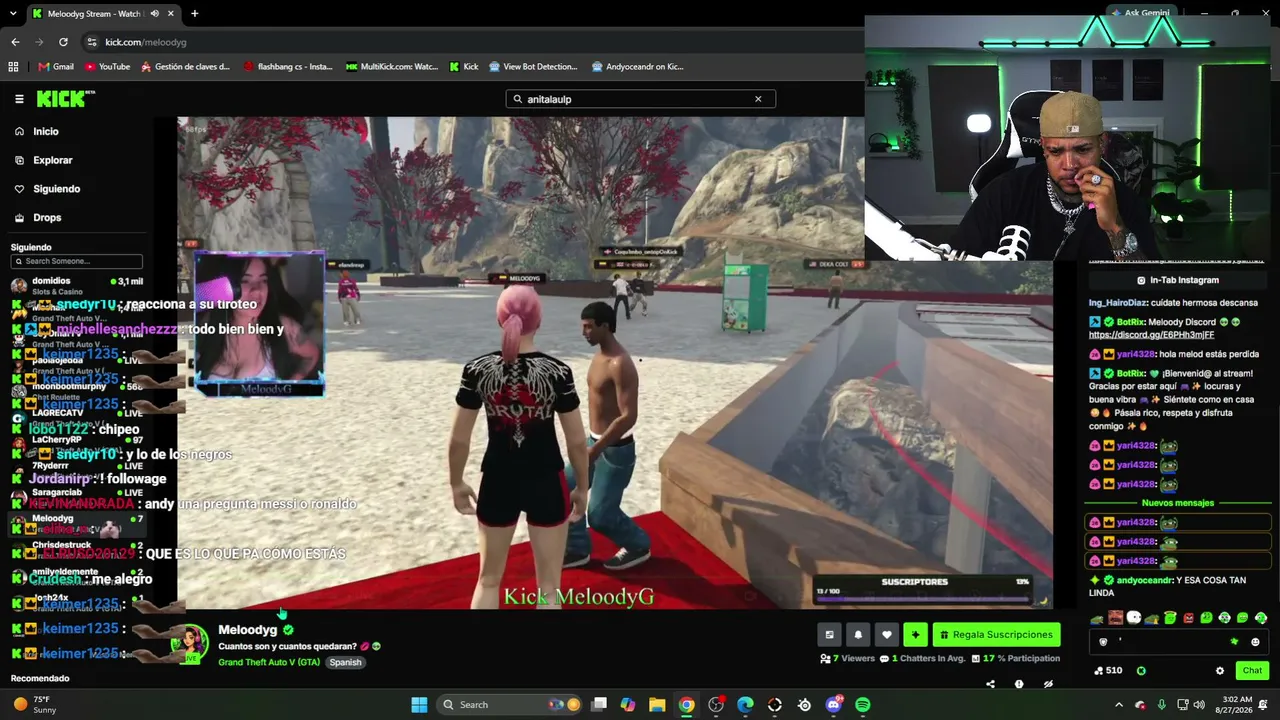Open chat identity shield badge icon
Screen dimensions: 1280x720
pyautogui.click(x=1103, y=642)
